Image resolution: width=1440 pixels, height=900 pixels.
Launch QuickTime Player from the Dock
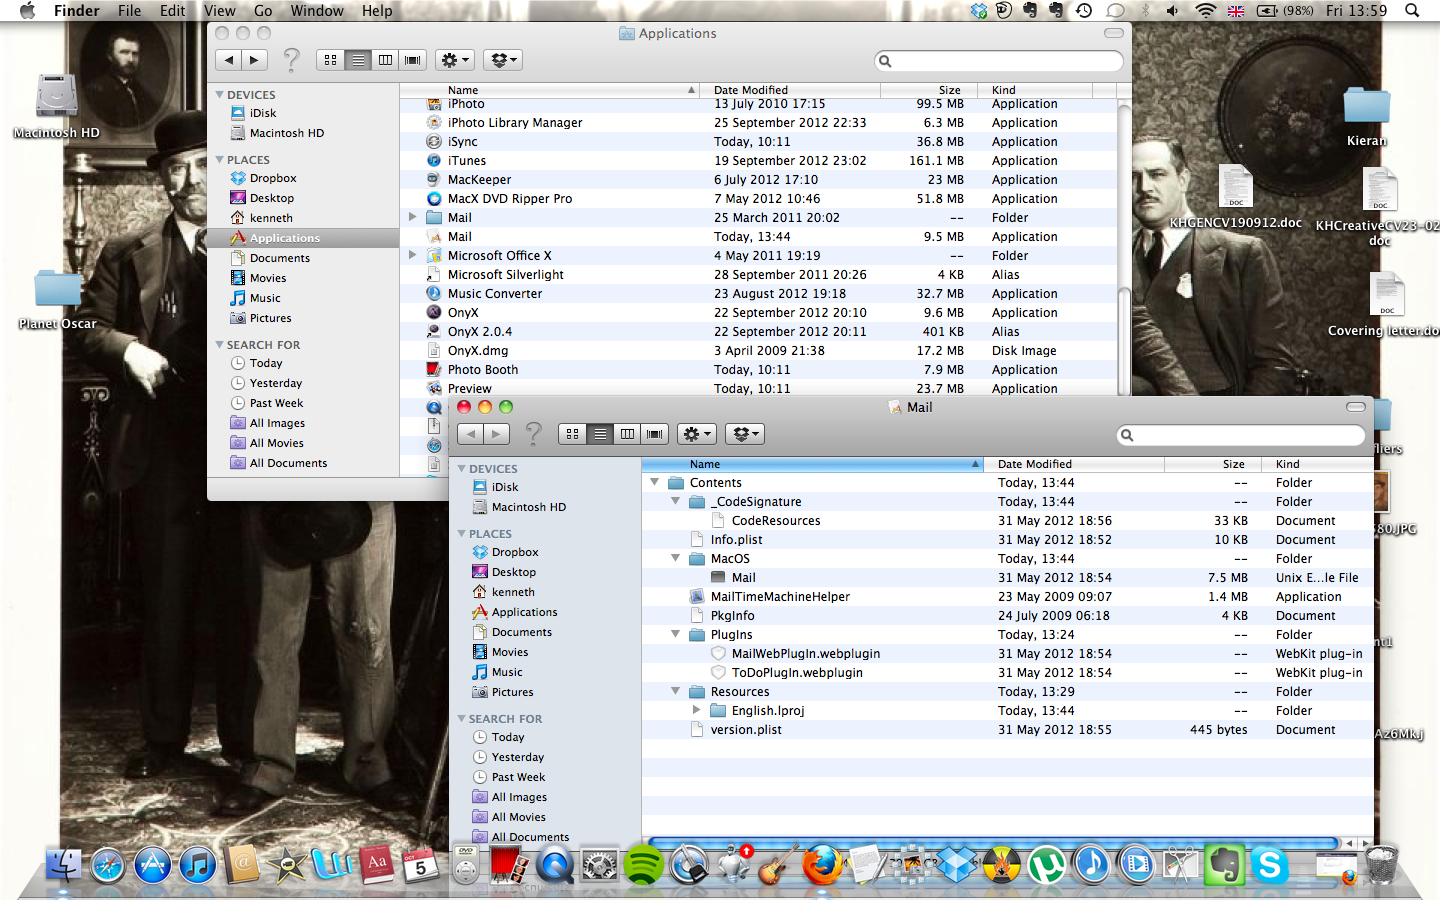coord(555,865)
